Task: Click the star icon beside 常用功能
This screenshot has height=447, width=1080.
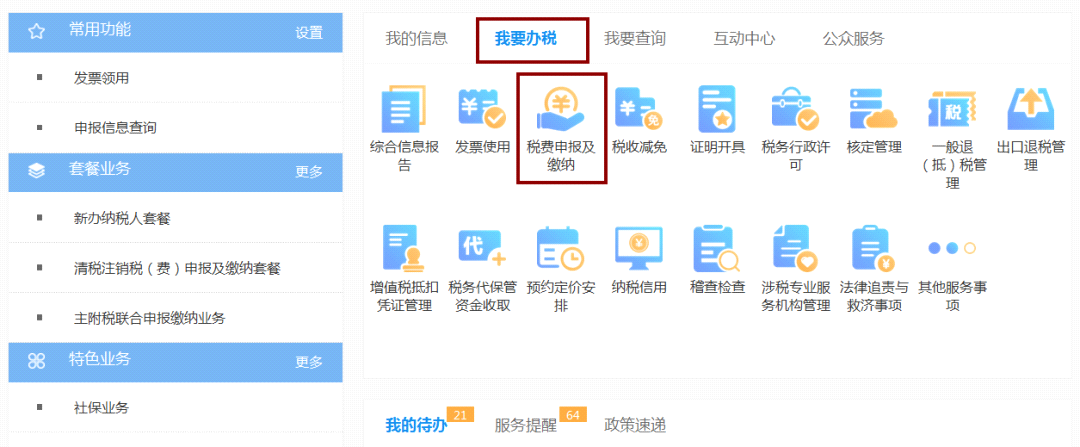Action: [x=37, y=32]
